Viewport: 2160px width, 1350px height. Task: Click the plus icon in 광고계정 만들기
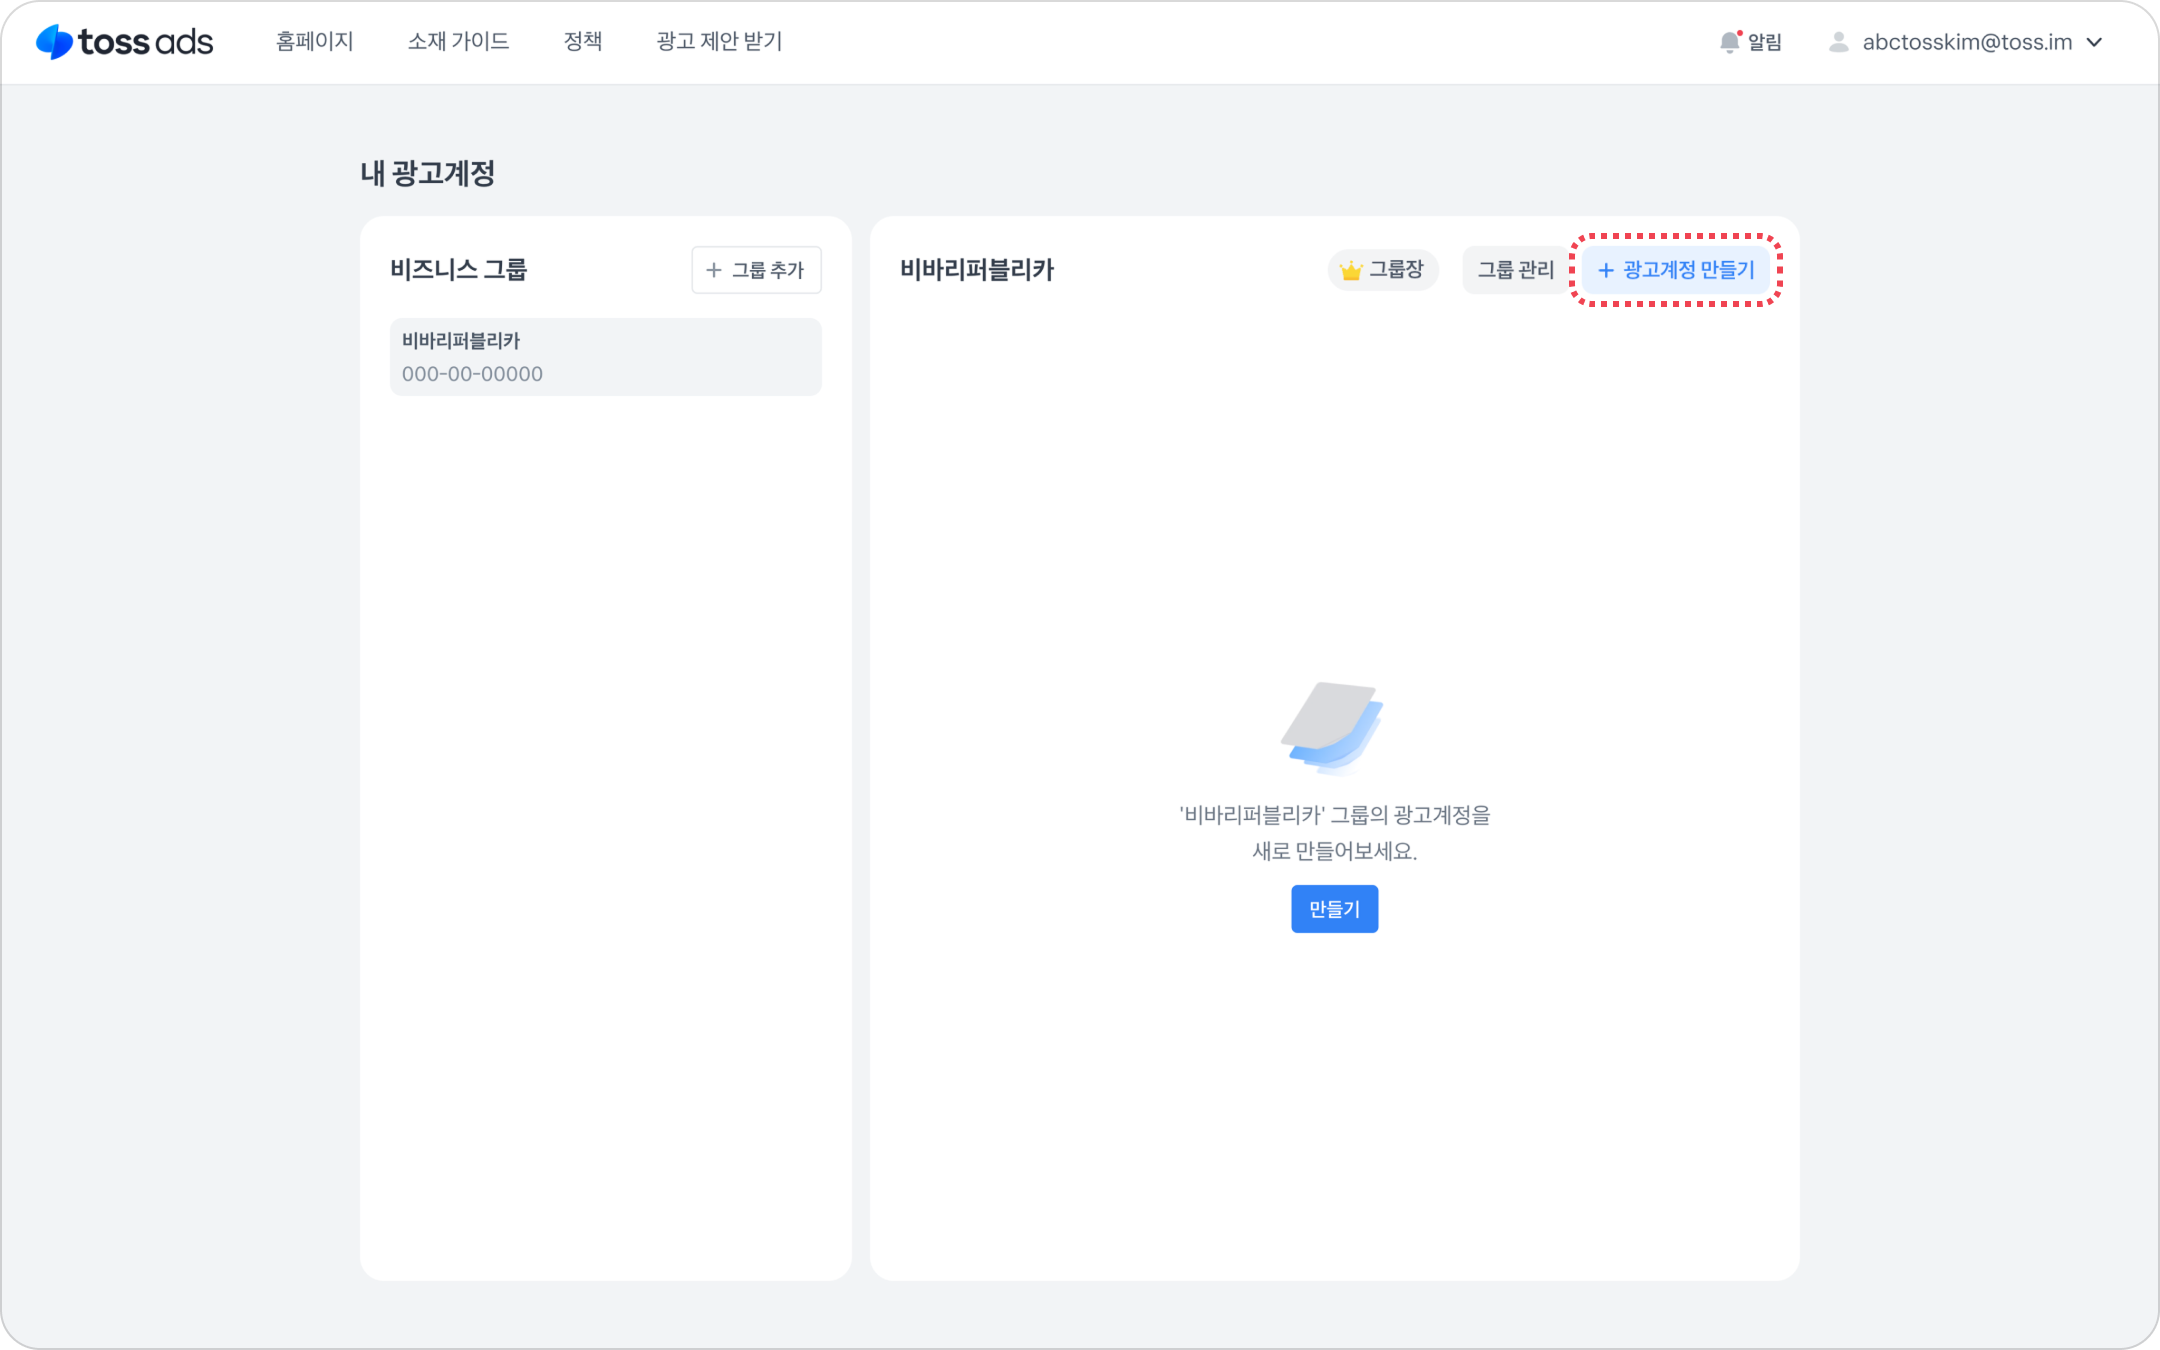tap(1606, 270)
